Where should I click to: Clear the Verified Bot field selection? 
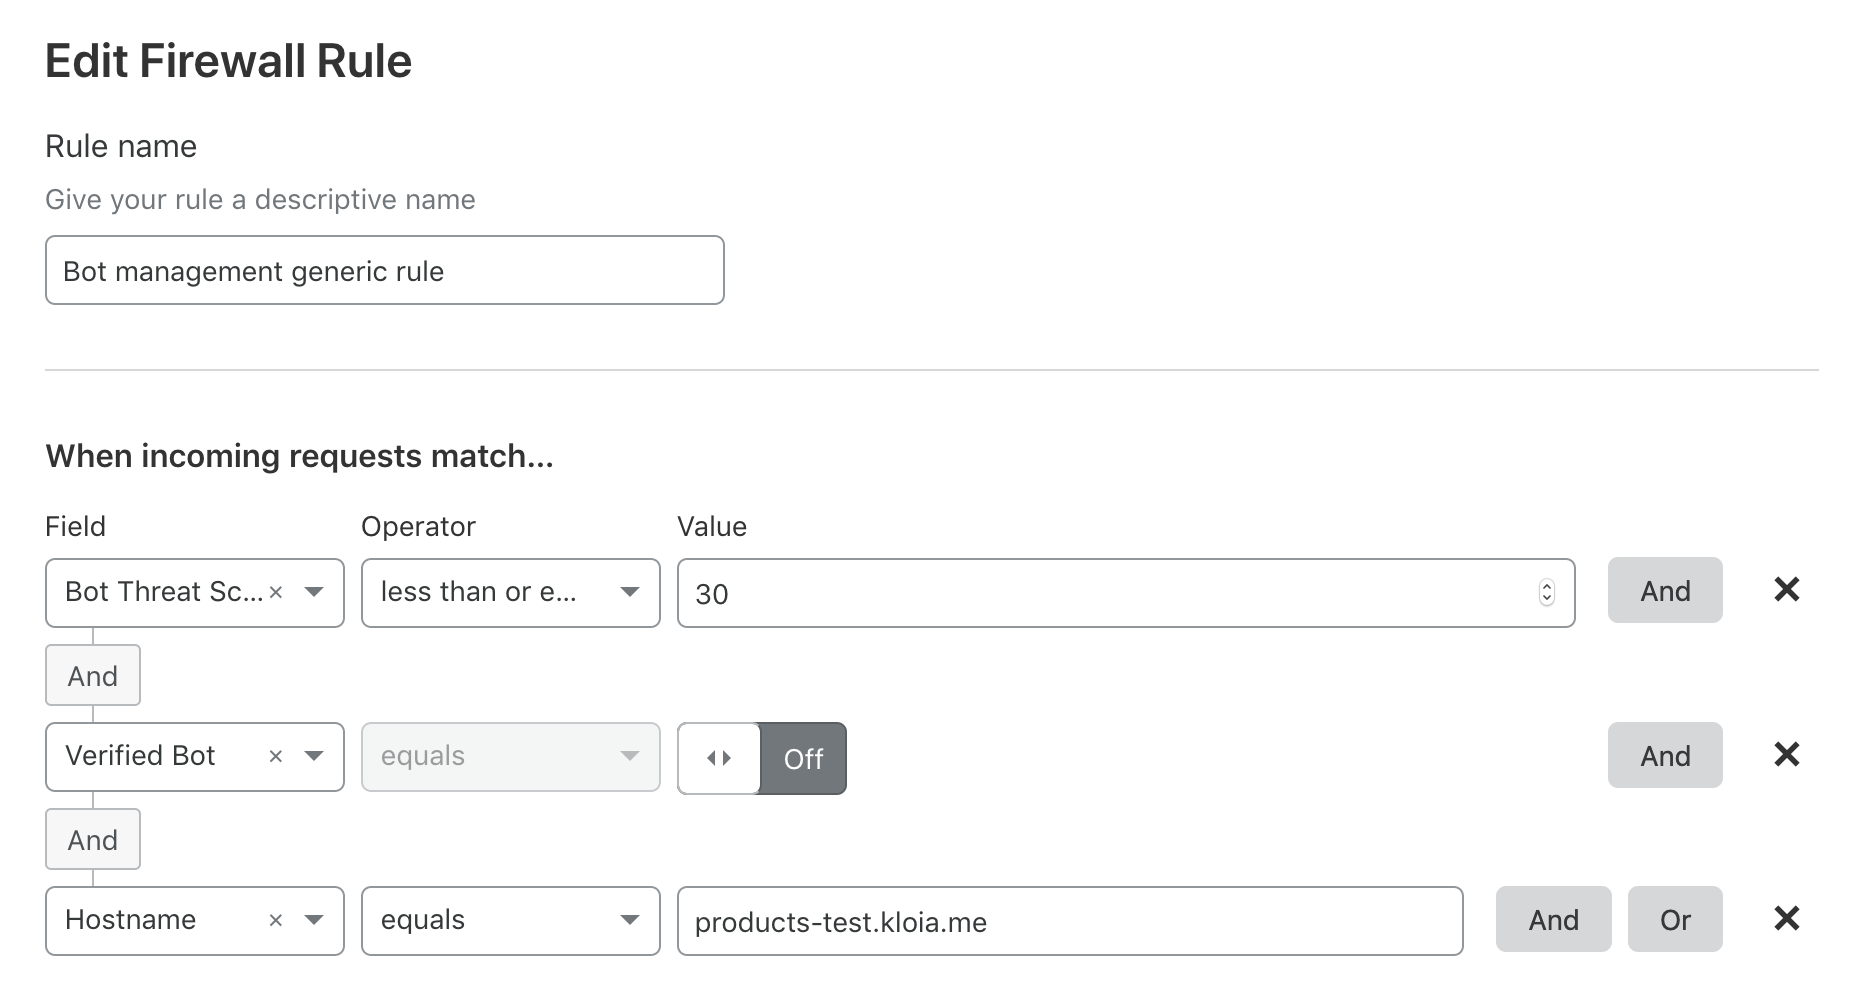tap(276, 757)
